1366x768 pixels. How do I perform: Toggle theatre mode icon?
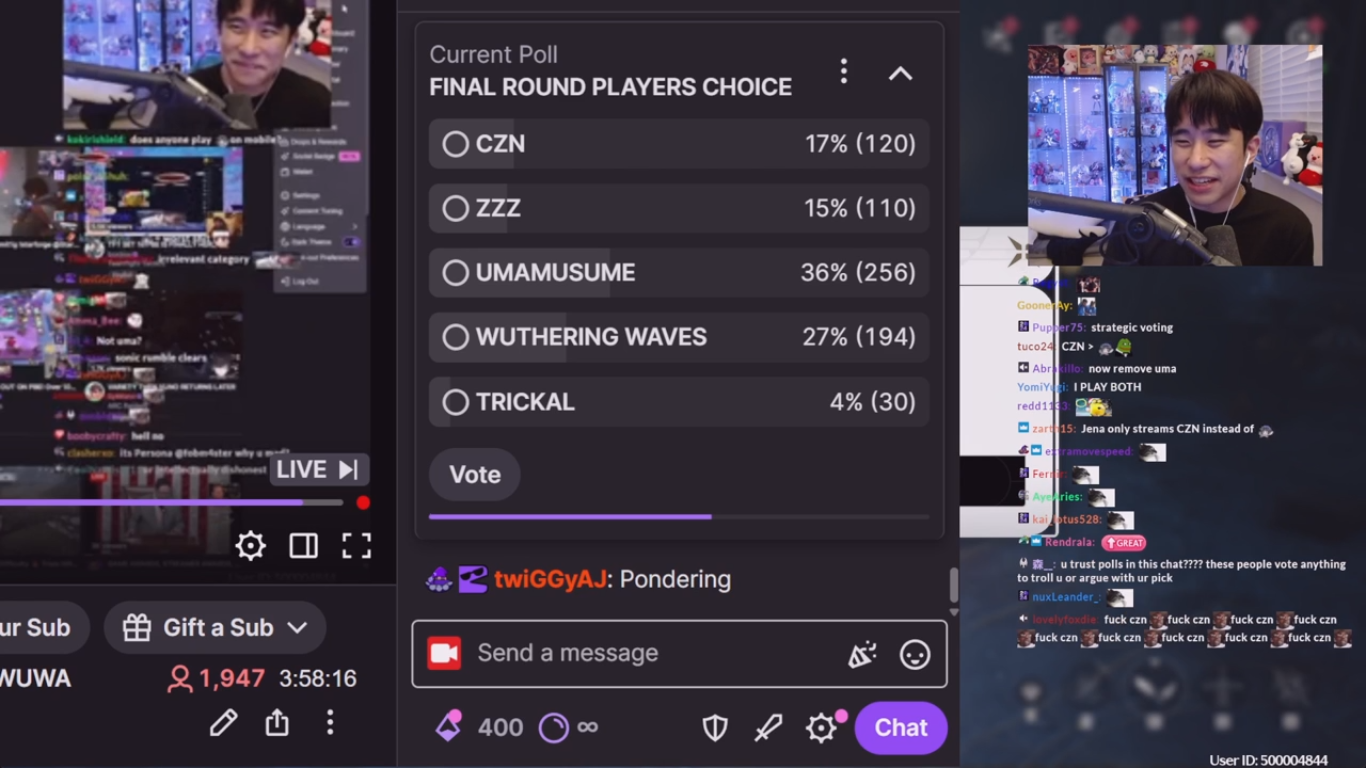coord(304,545)
